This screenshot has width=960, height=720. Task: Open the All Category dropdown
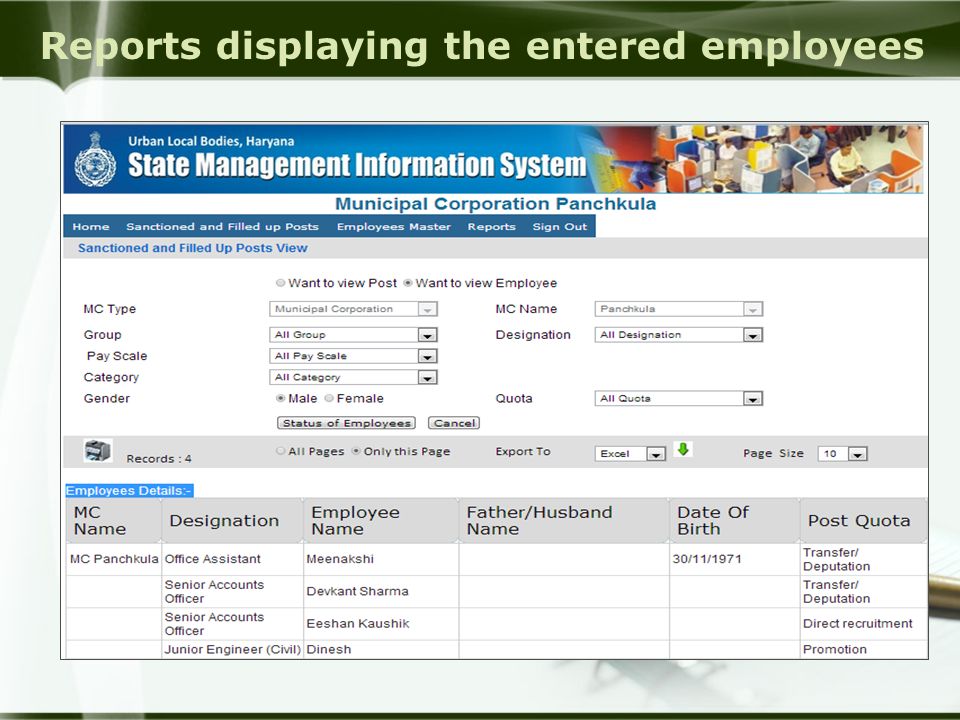pos(353,377)
